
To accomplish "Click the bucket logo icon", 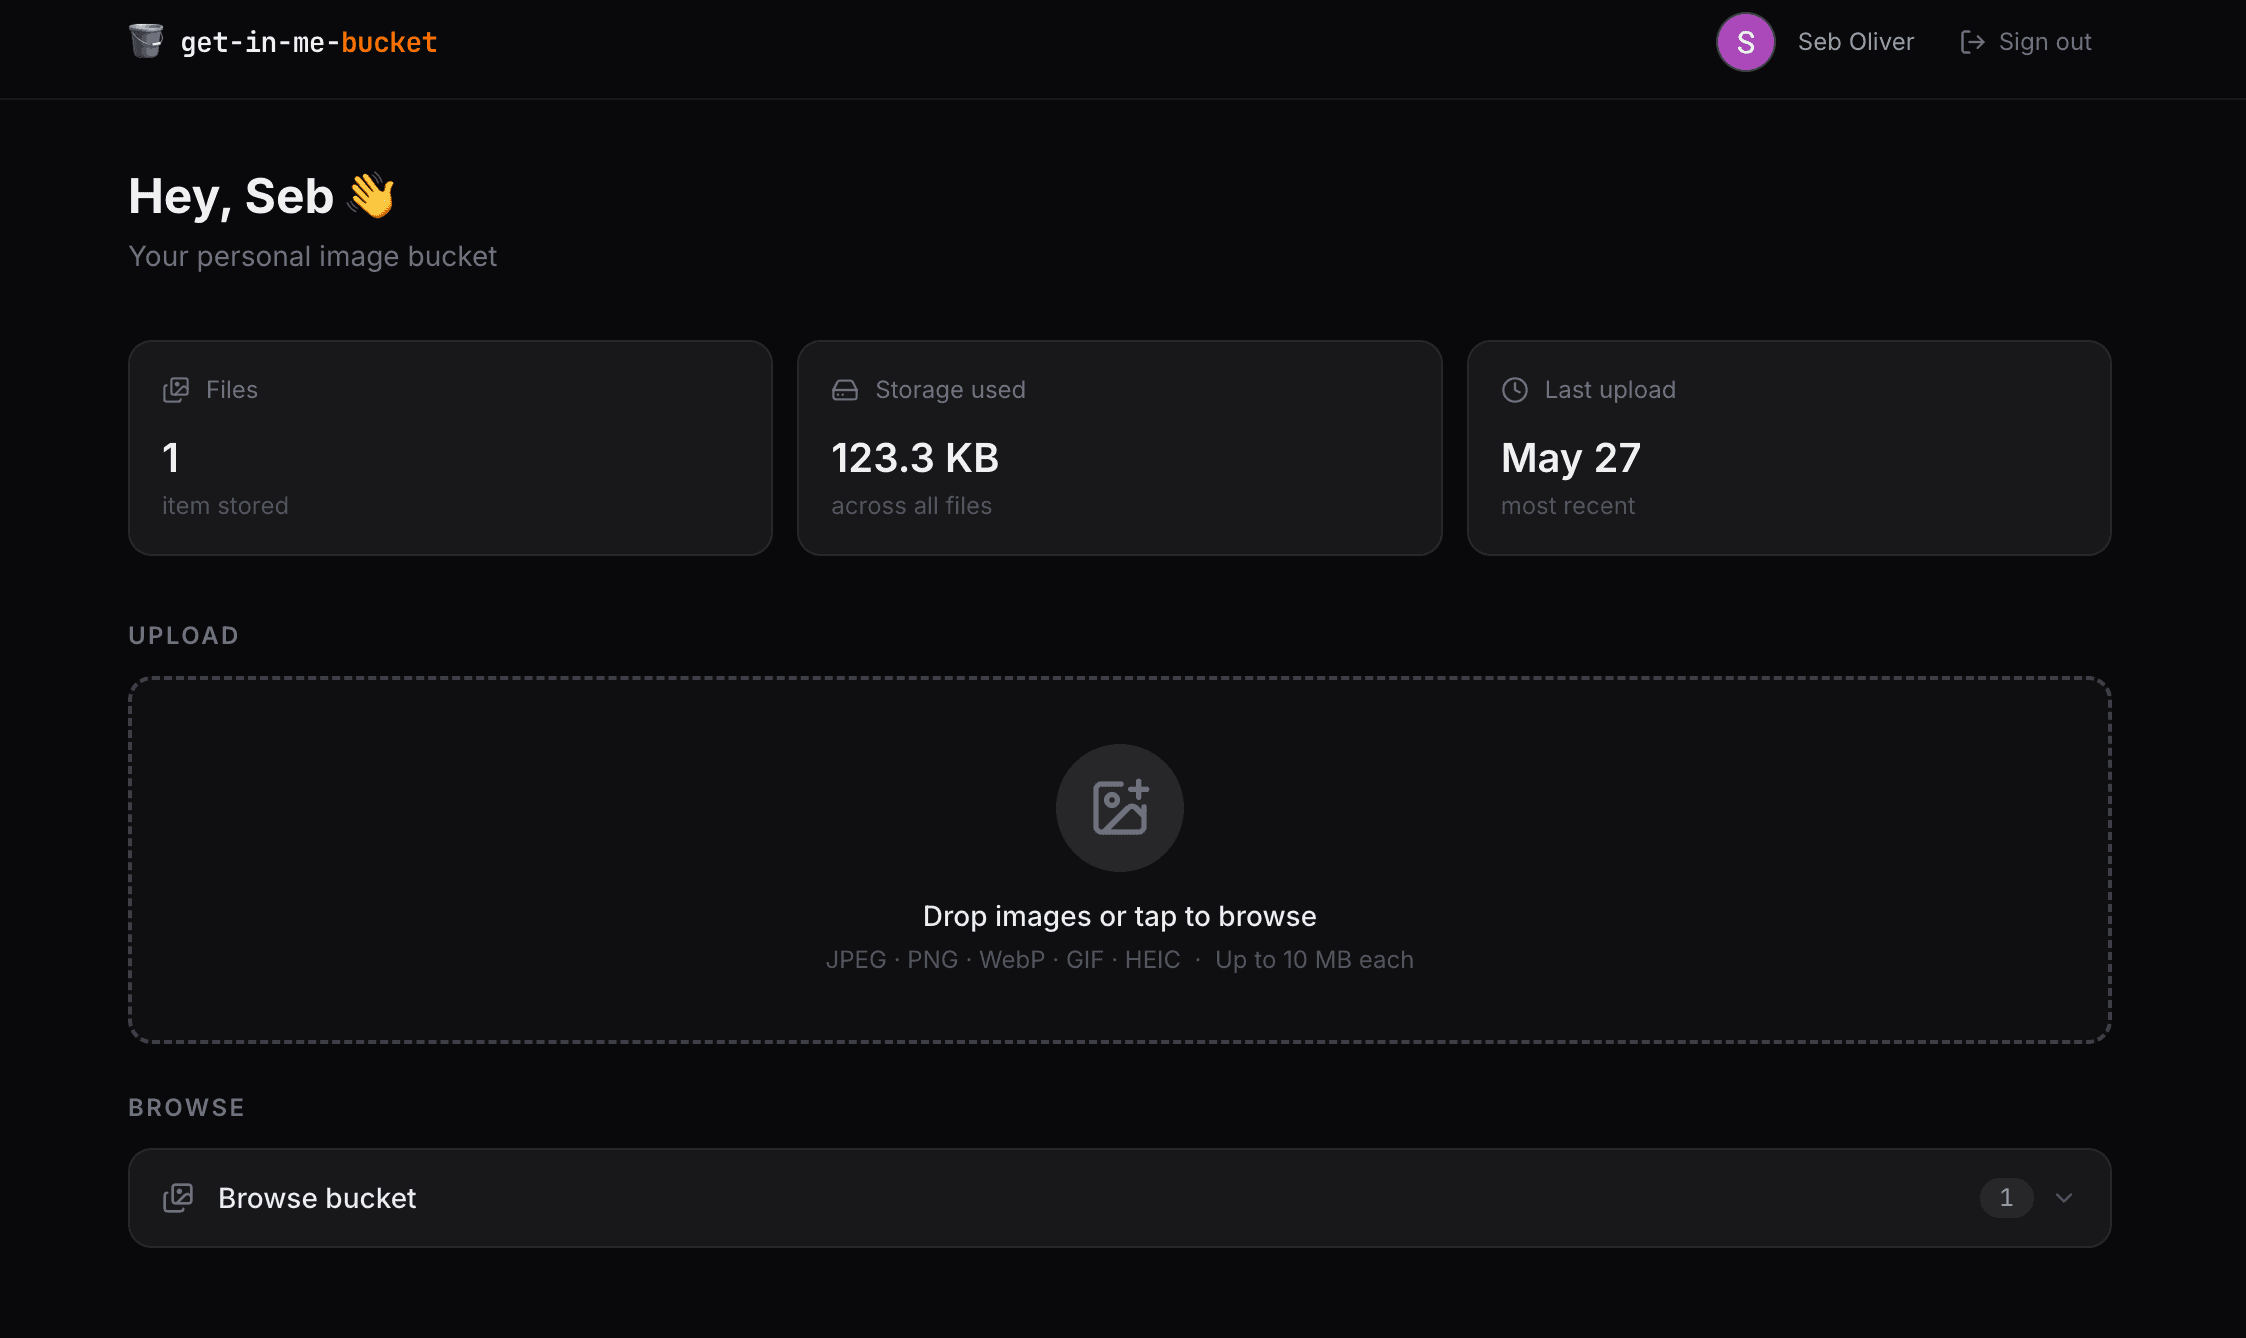I will (x=146, y=41).
